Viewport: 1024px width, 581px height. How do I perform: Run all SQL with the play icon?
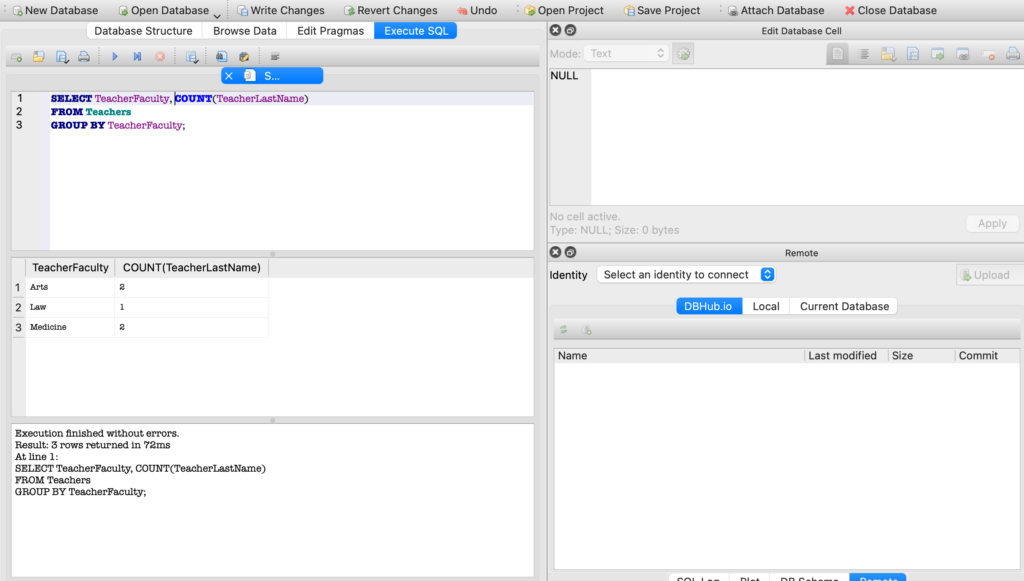tap(115, 57)
